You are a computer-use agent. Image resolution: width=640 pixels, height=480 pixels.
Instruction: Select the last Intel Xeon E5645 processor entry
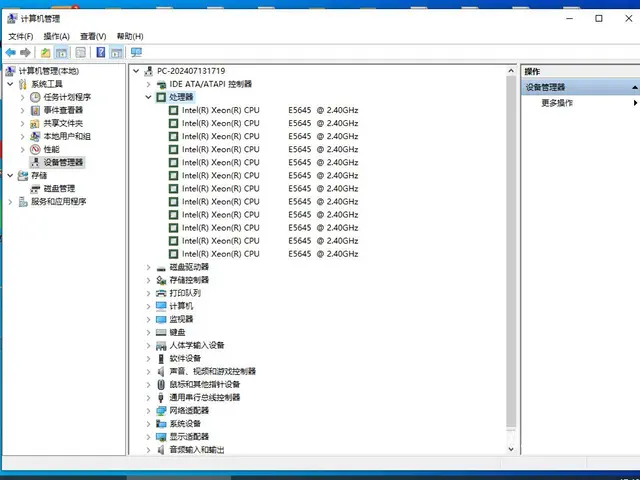pyautogui.click(x=270, y=254)
